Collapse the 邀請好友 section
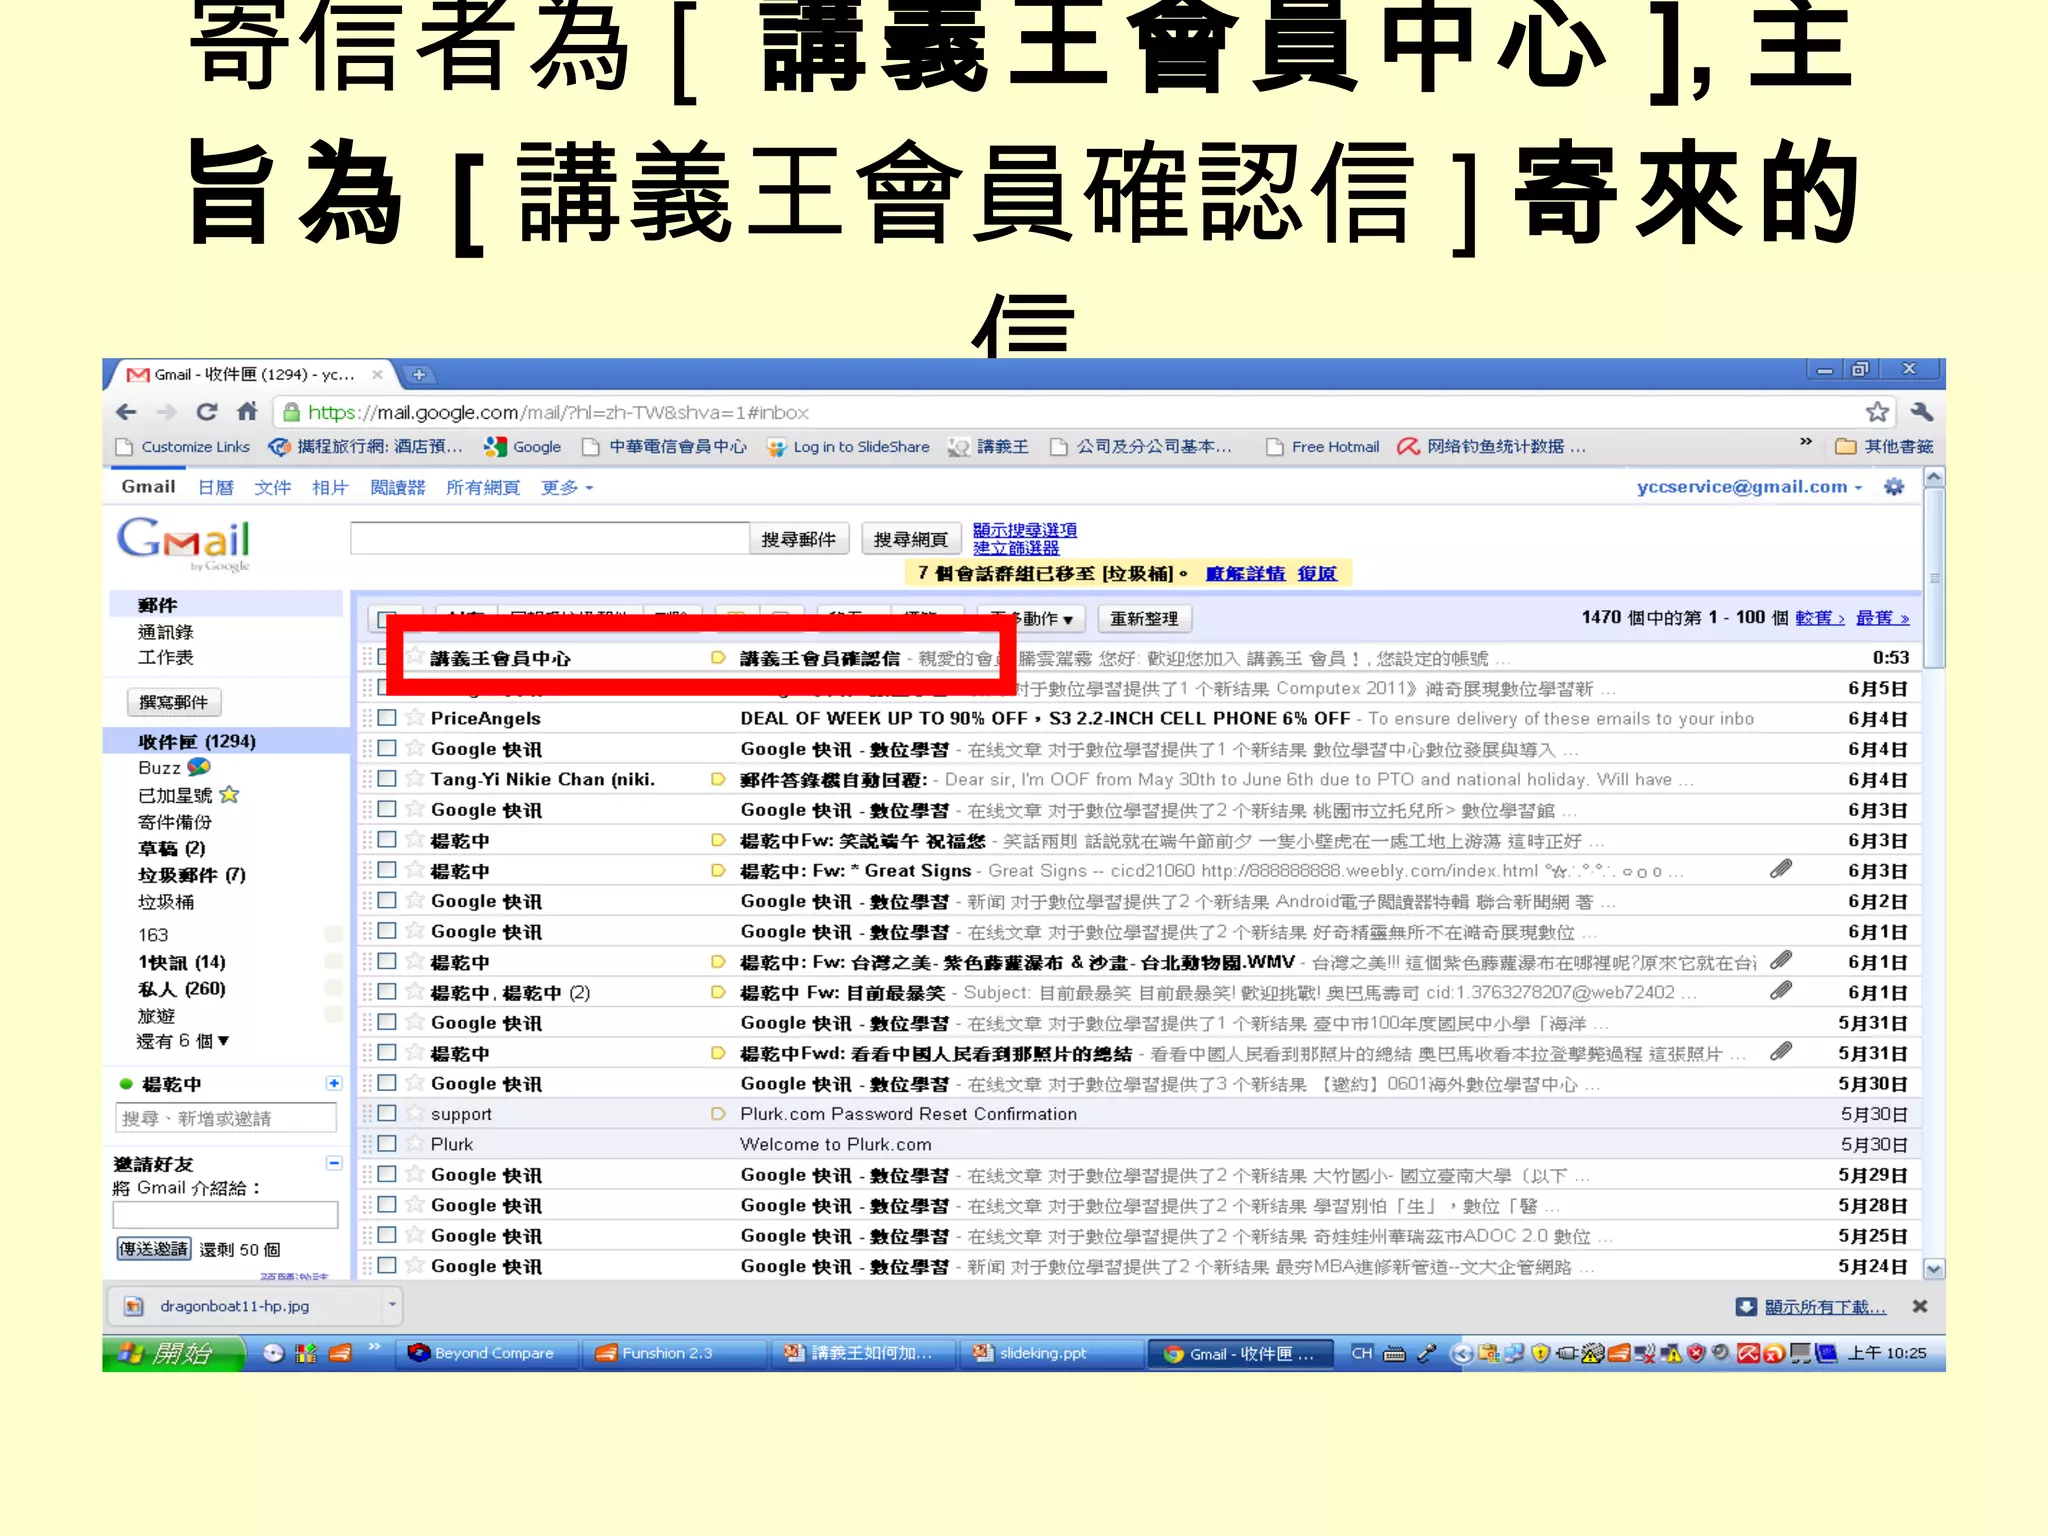The width and height of the screenshot is (2048, 1536). coord(334,1163)
